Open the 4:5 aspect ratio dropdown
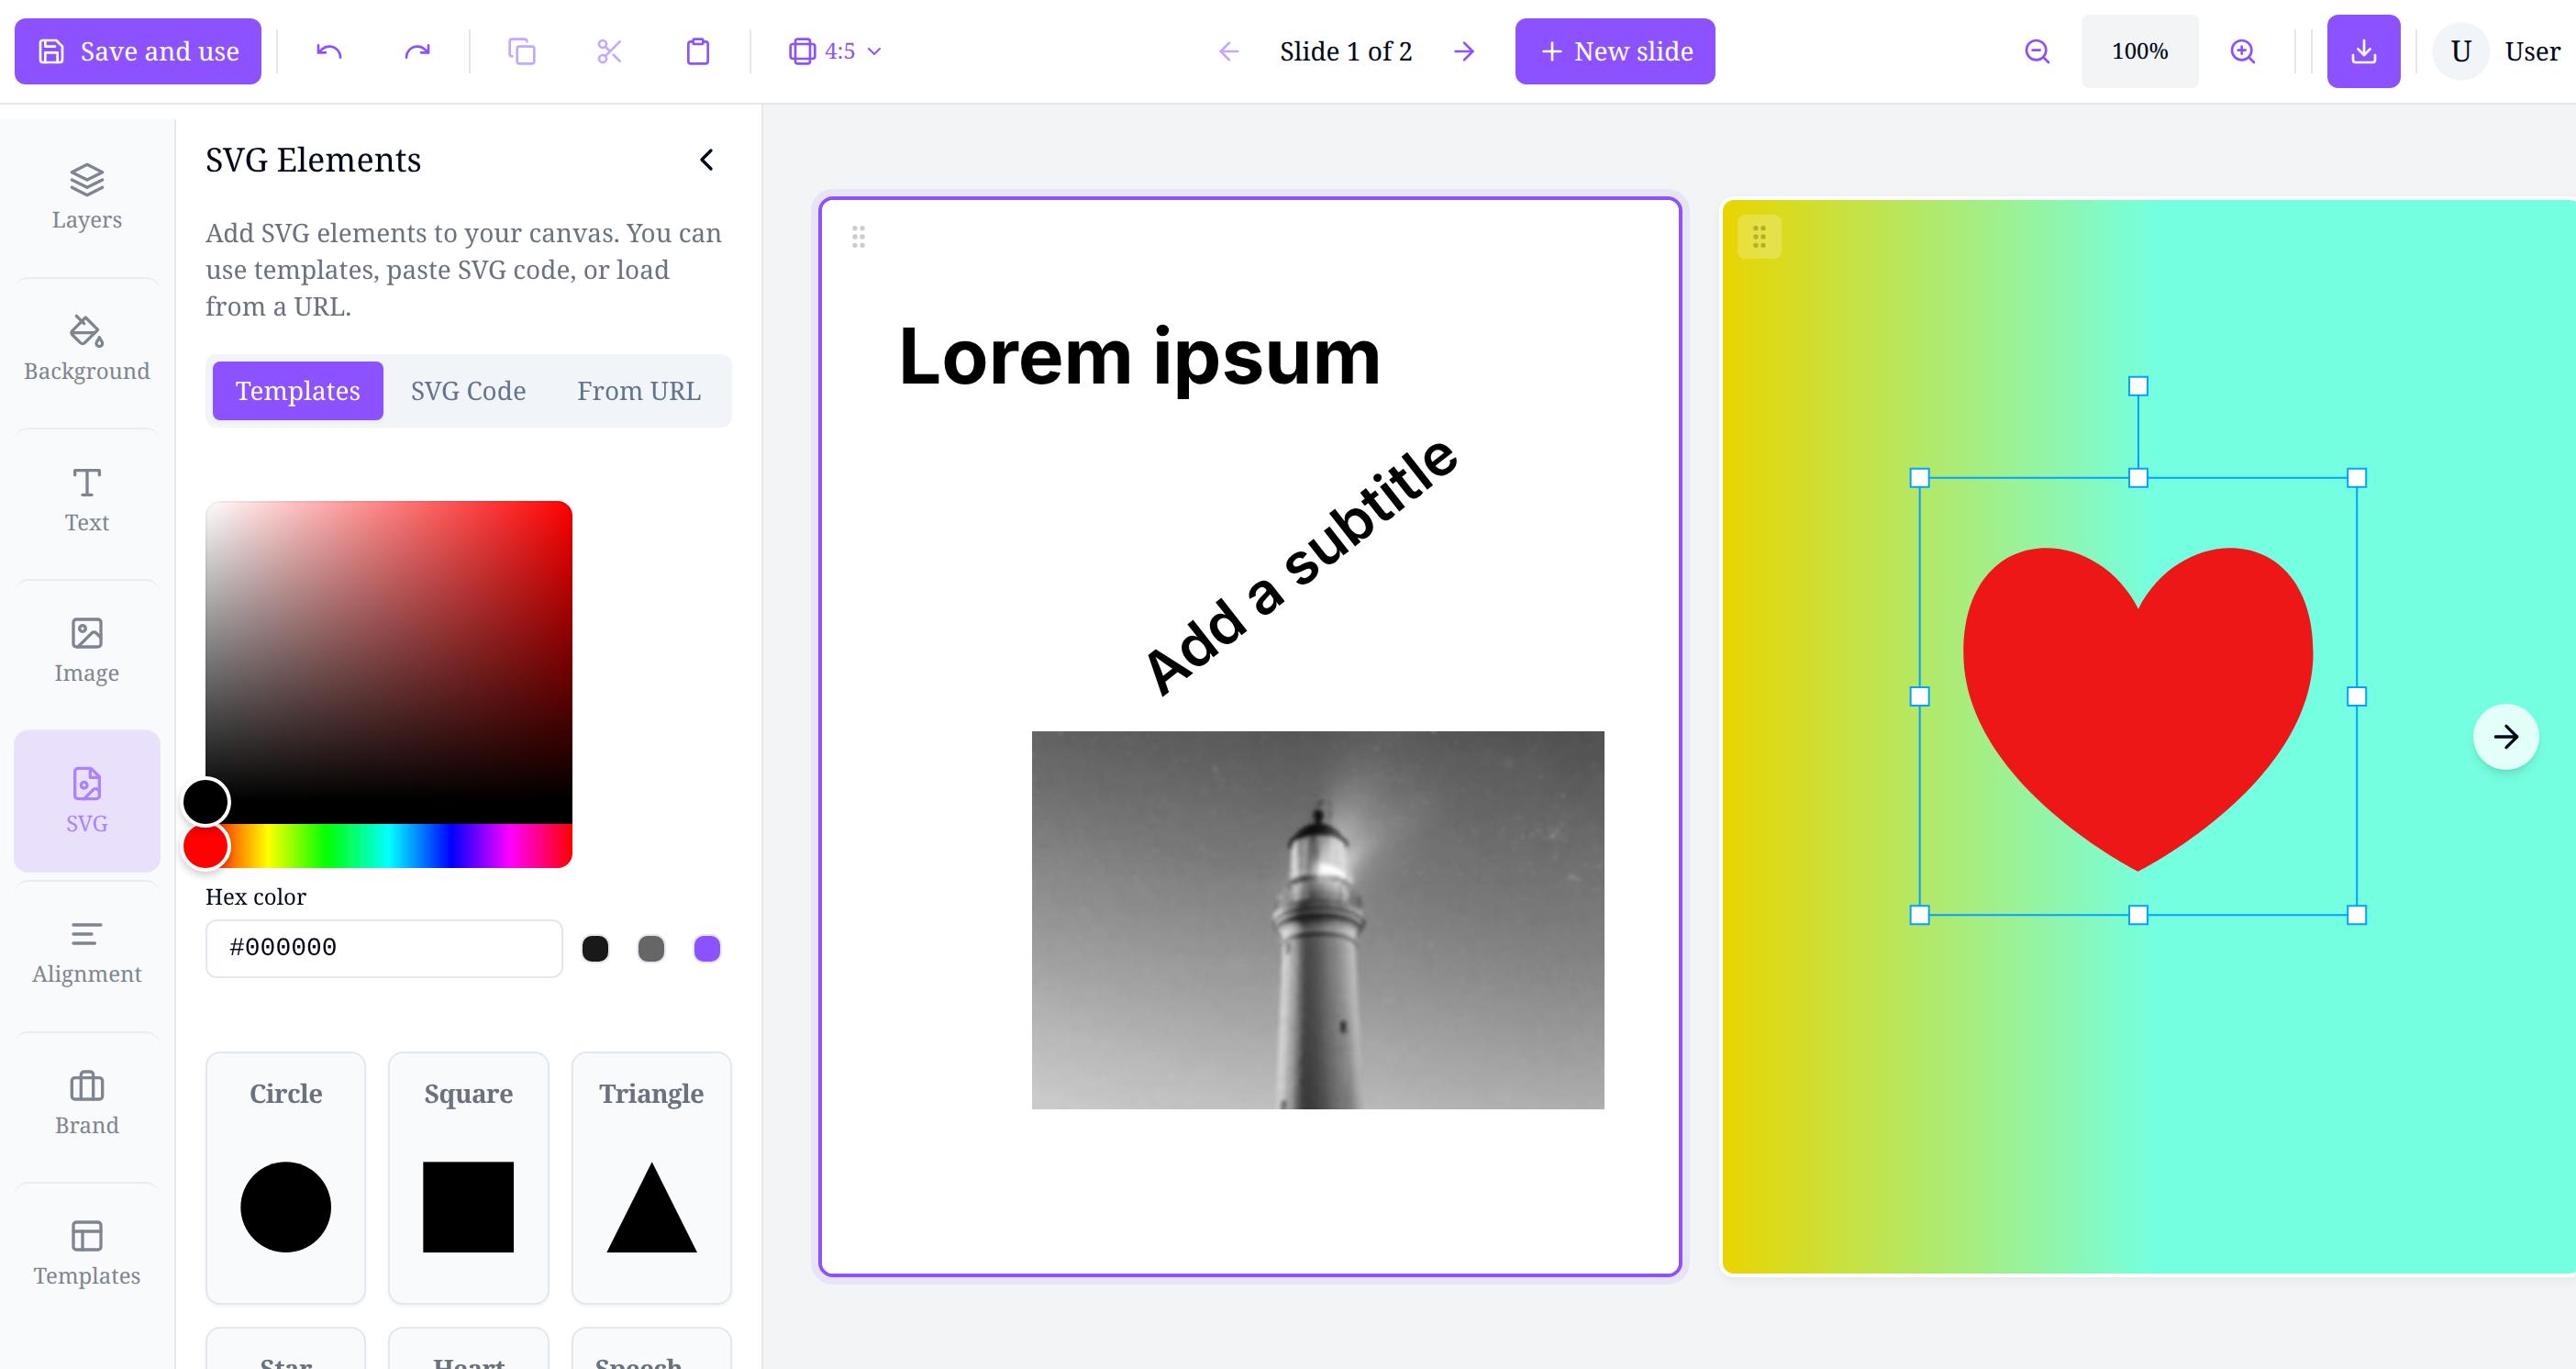 [x=835, y=51]
